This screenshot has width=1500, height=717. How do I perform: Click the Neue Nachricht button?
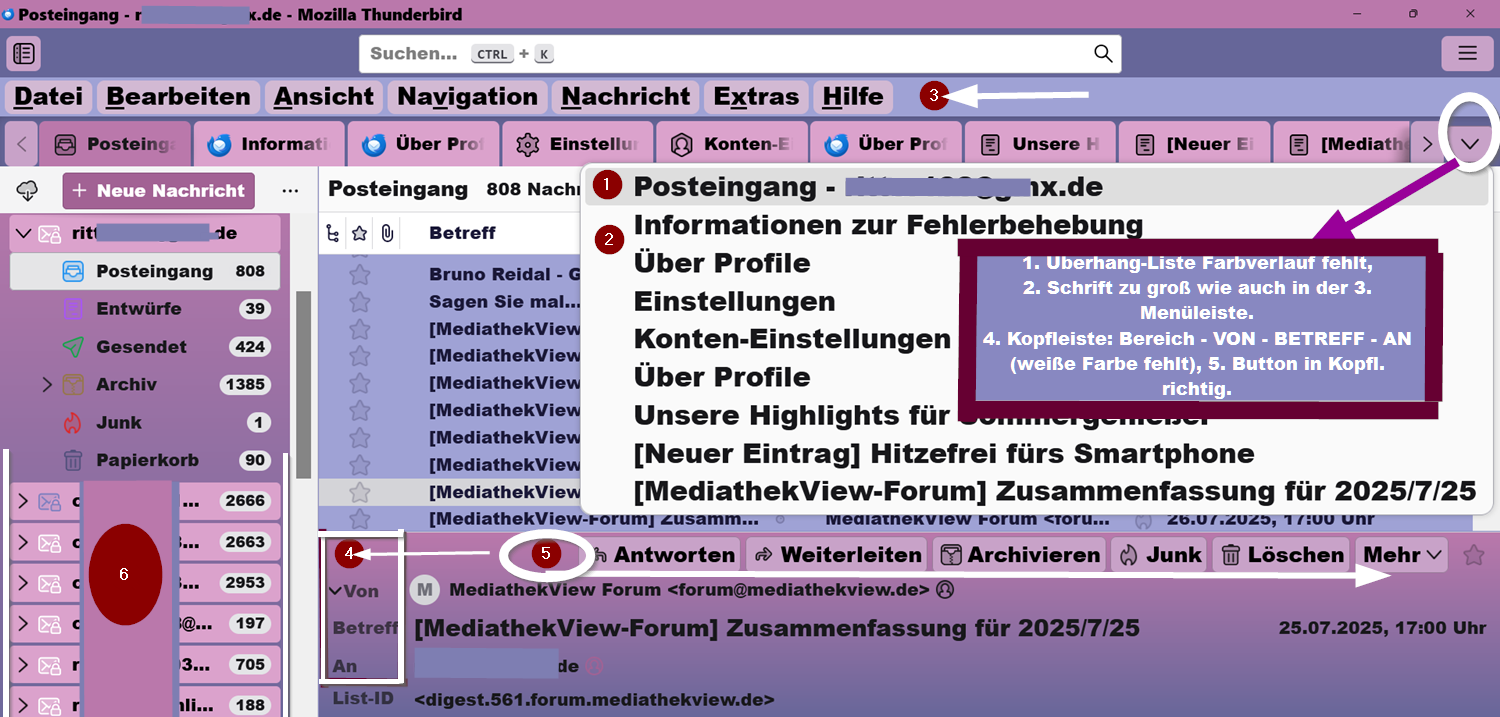coord(159,190)
